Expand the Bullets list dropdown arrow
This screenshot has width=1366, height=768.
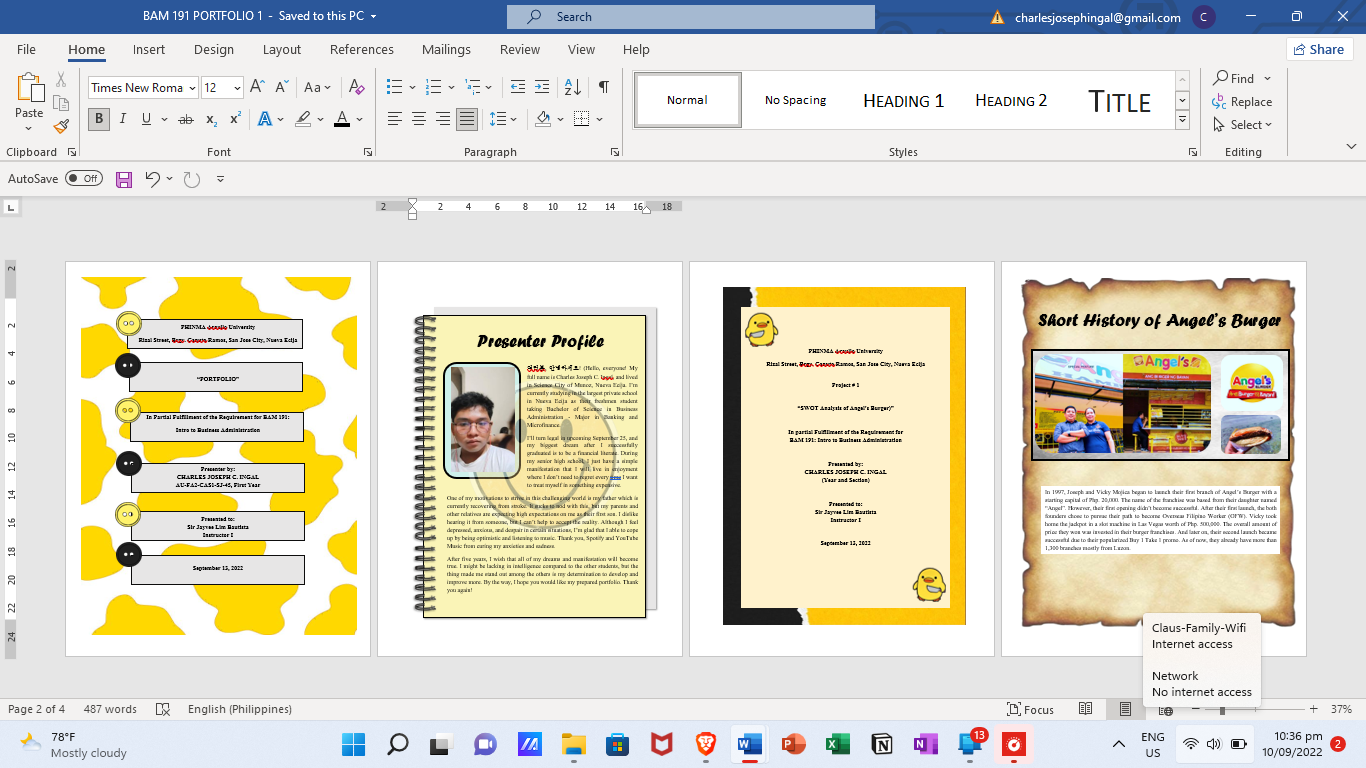pos(411,87)
